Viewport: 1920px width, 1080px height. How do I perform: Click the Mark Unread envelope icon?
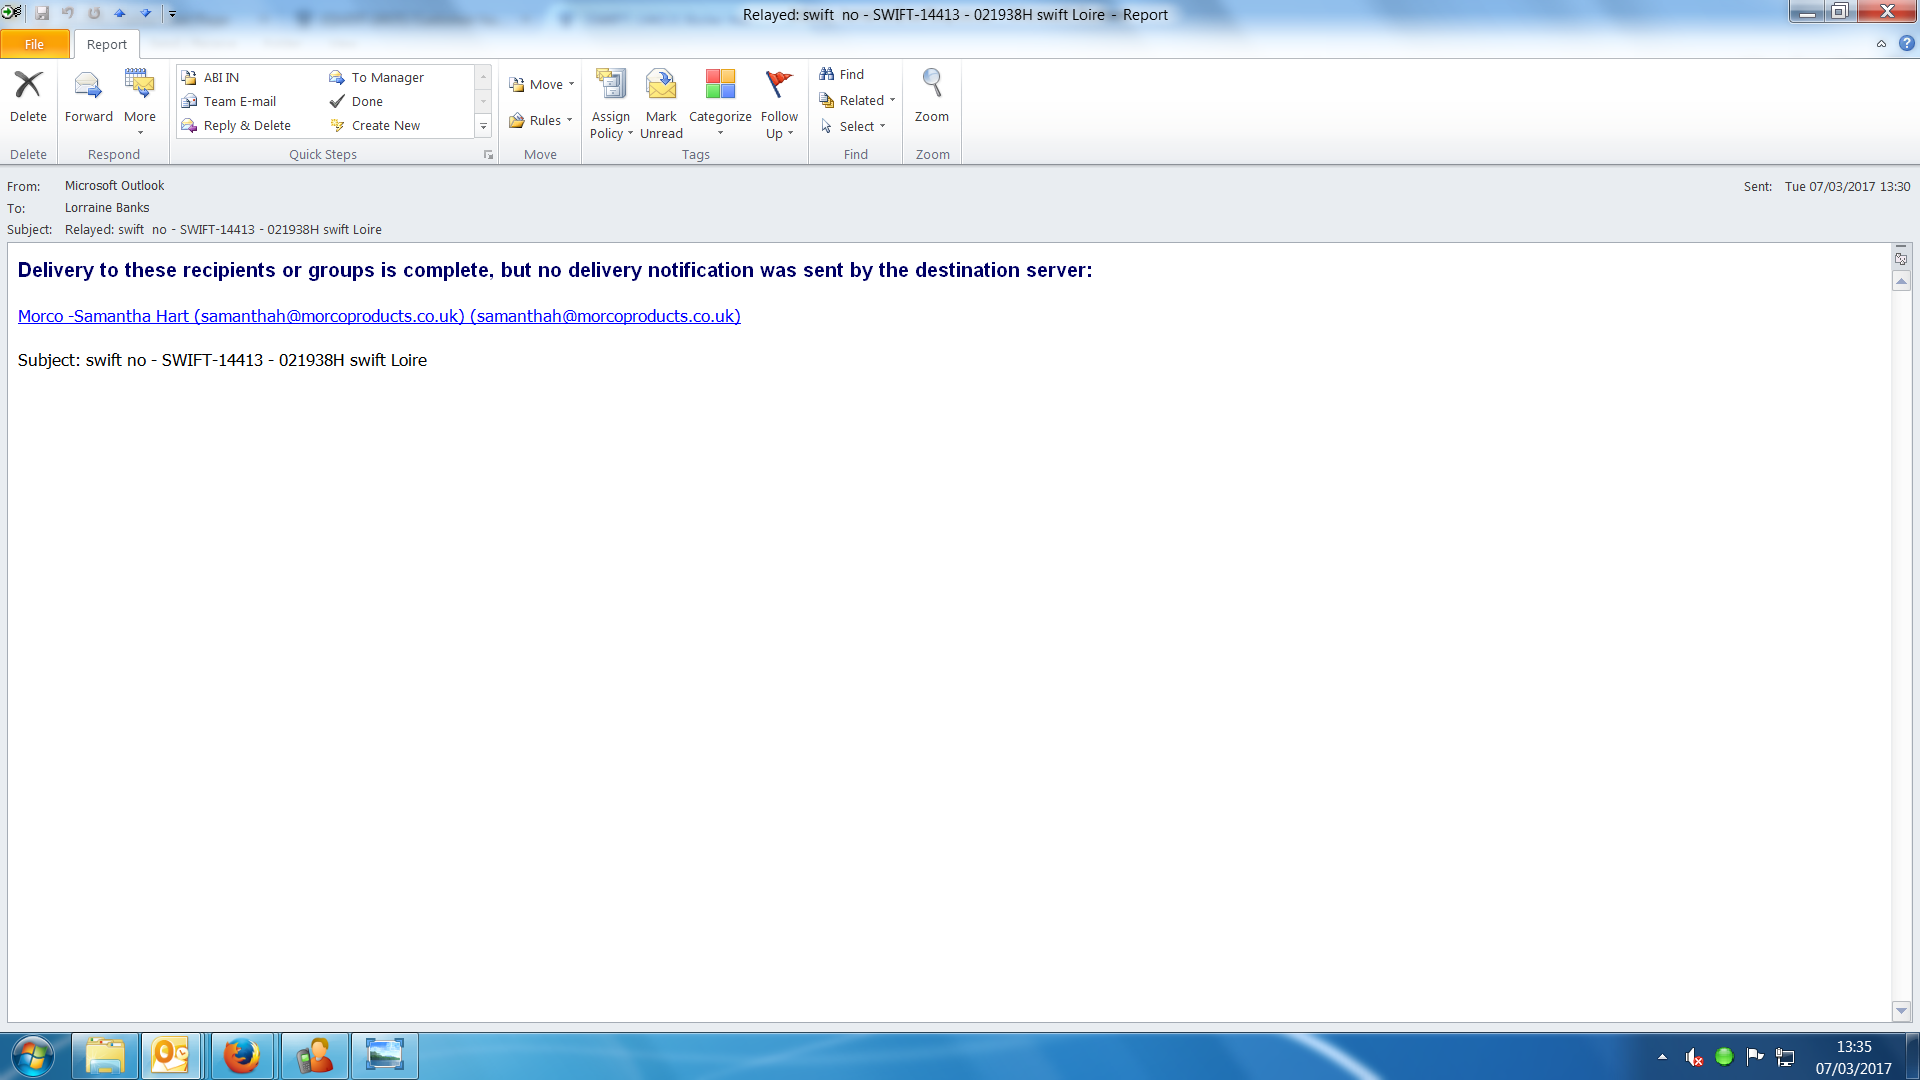661,85
